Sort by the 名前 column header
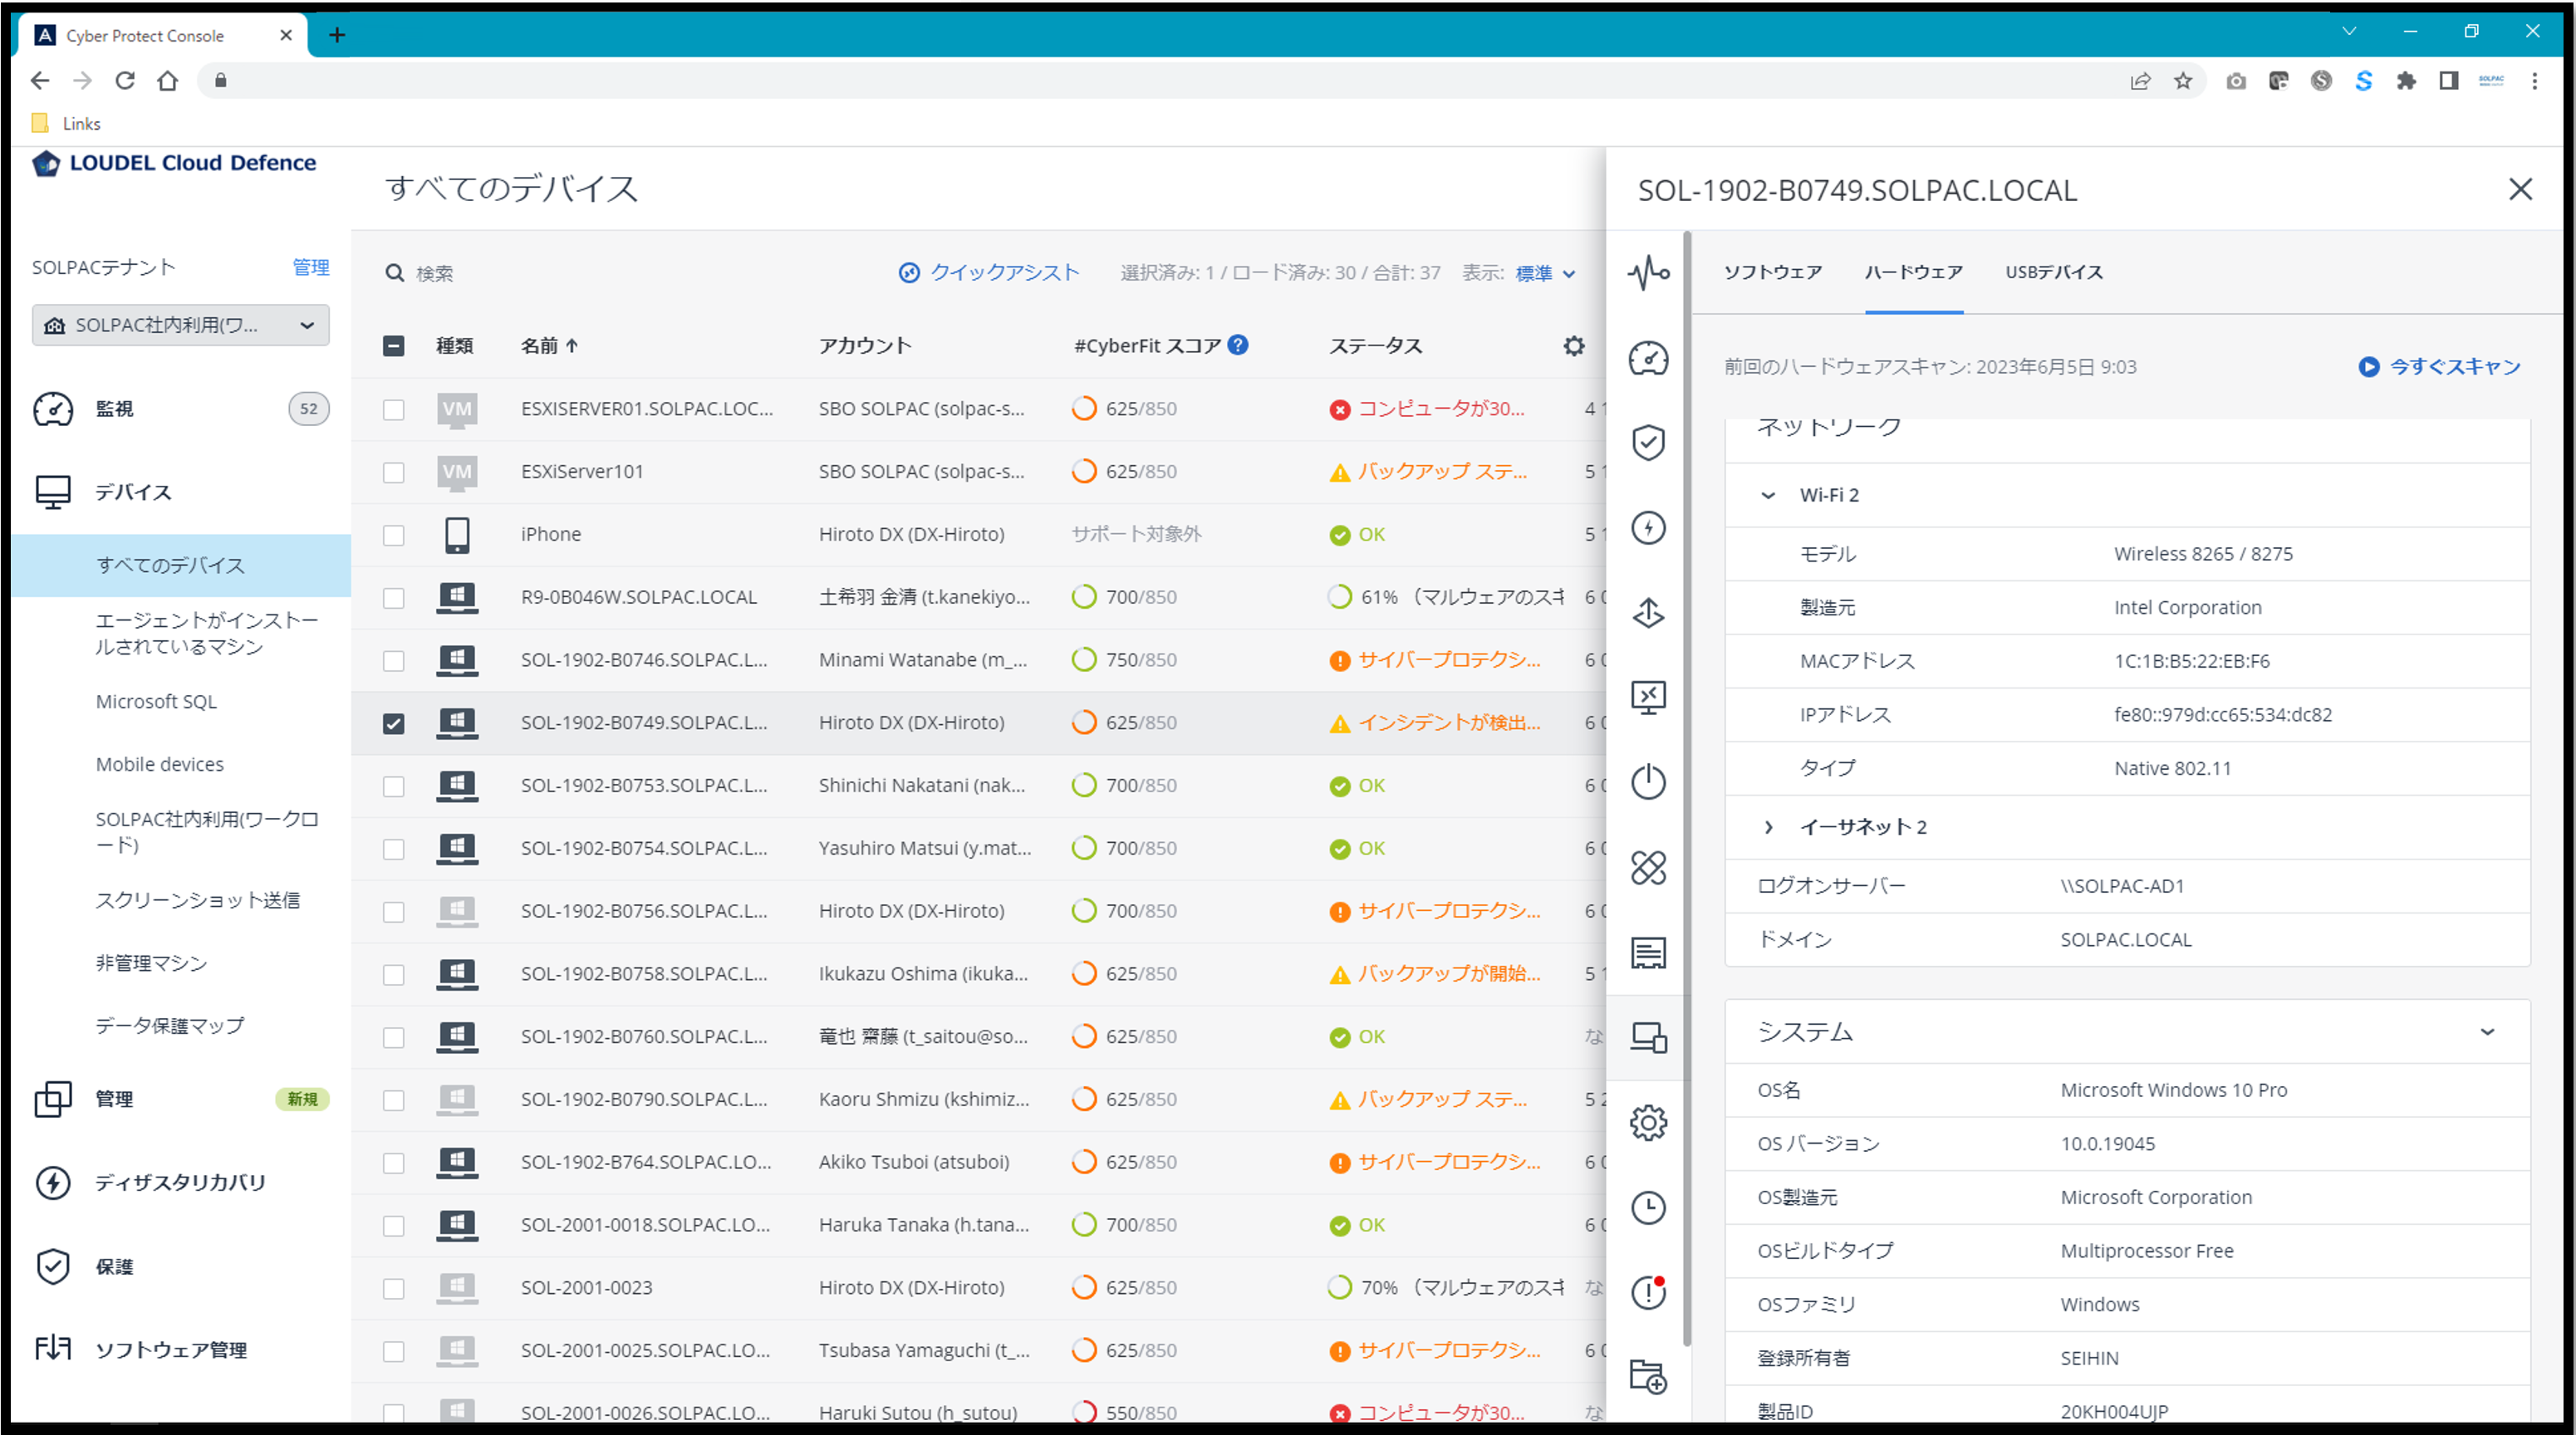The image size is (2576, 1435). pyautogui.click(x=549, y=345)
